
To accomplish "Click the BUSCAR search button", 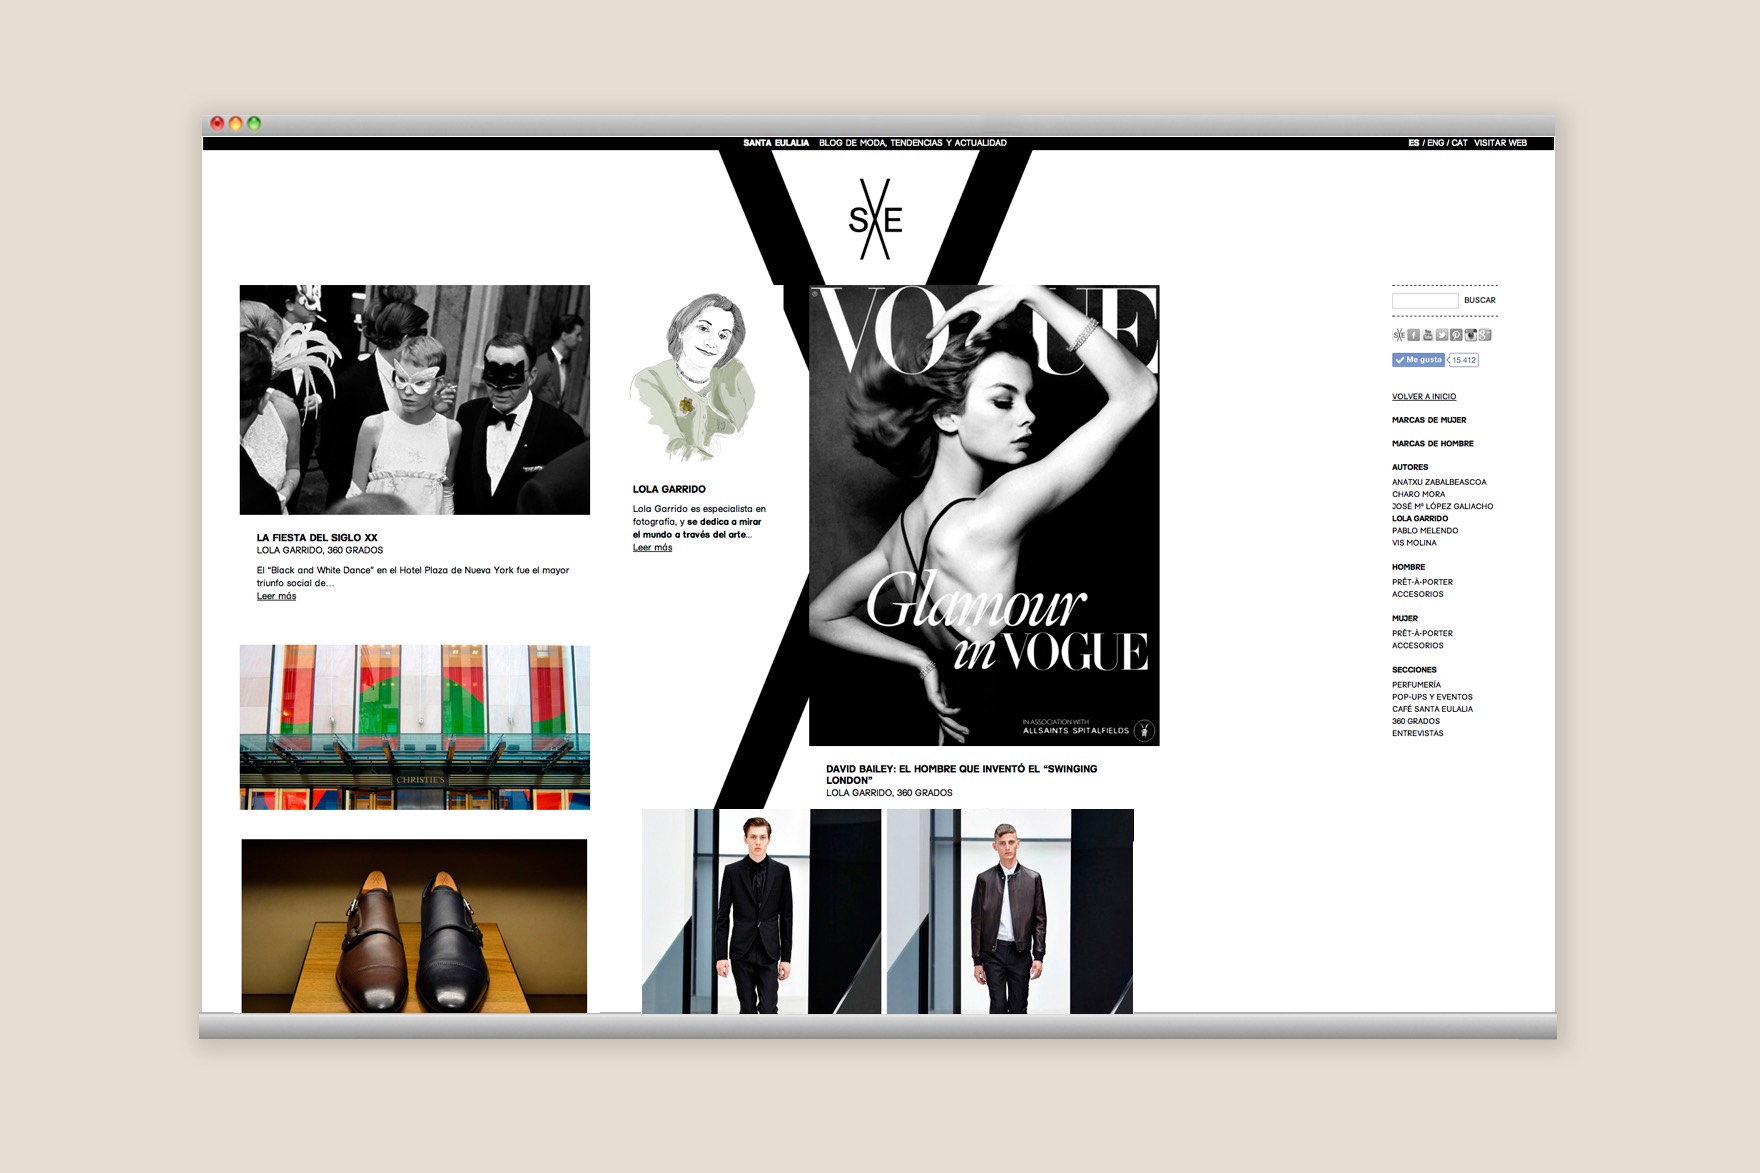I will coord(1480,300).
